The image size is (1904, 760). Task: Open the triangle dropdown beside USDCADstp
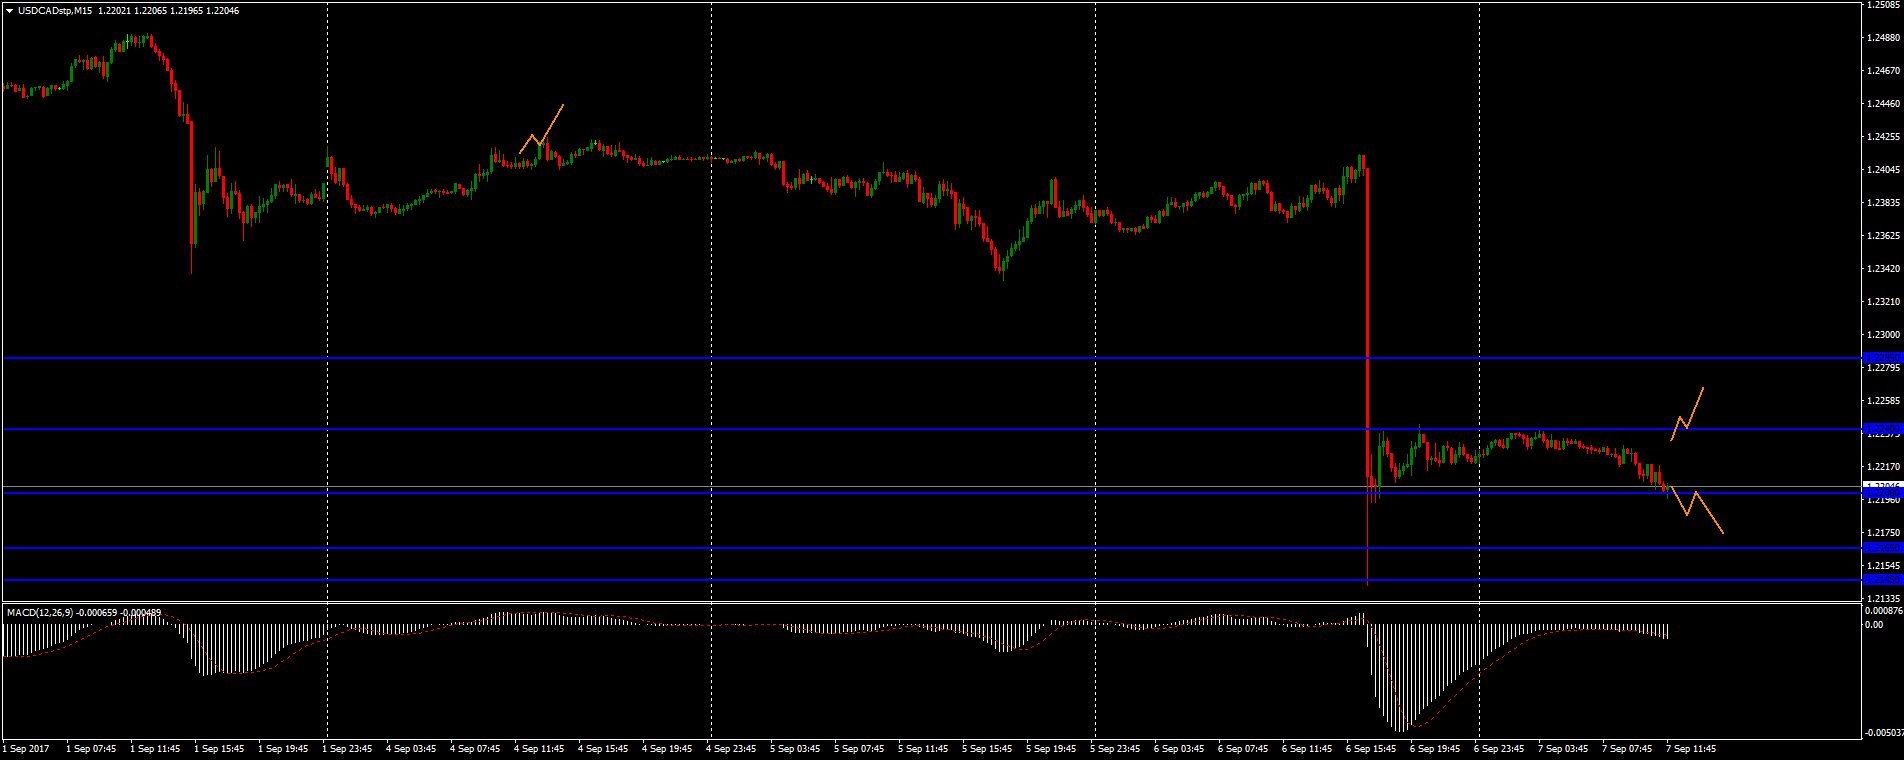point(9,10)
